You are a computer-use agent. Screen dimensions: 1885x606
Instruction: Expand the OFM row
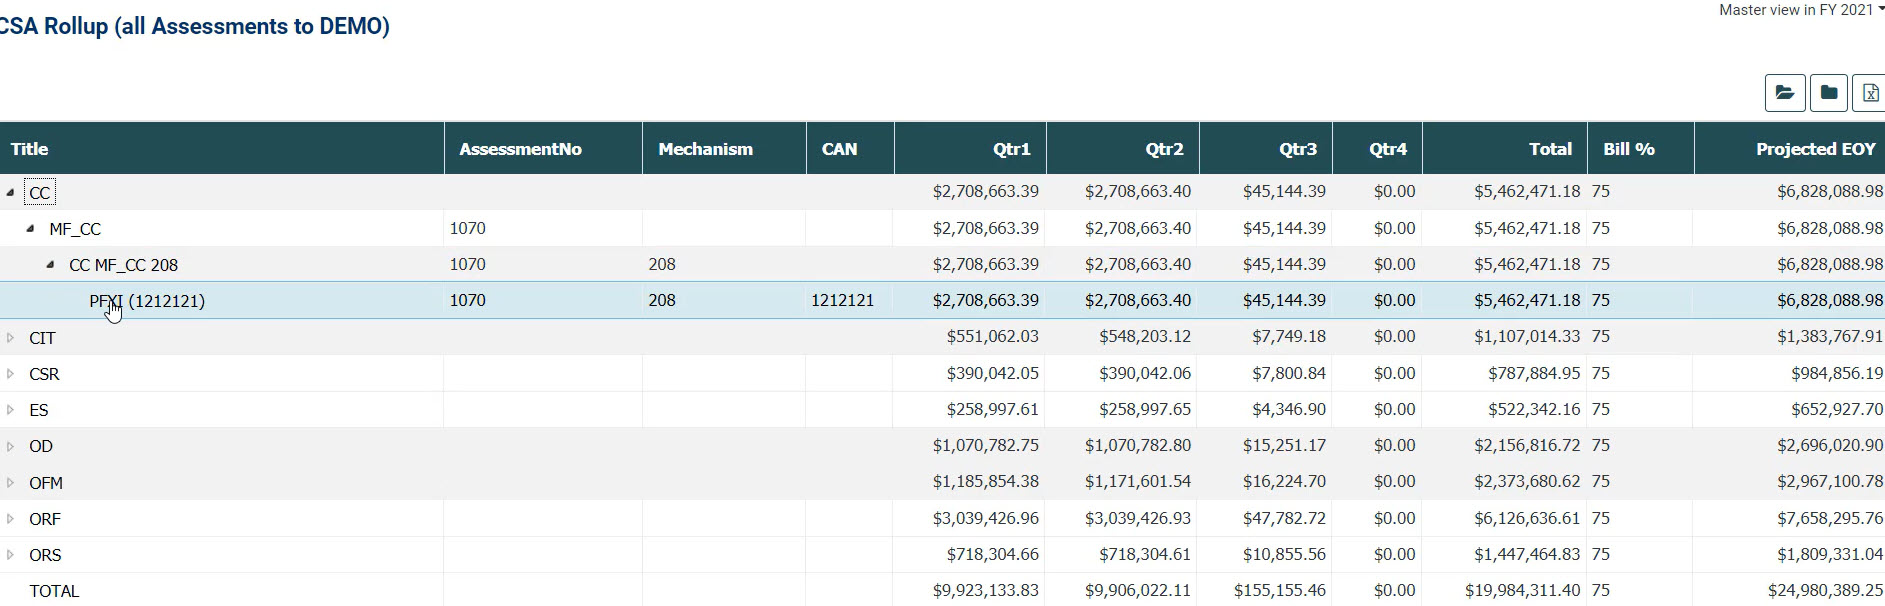pyautogui.click(x=10, y=483)
